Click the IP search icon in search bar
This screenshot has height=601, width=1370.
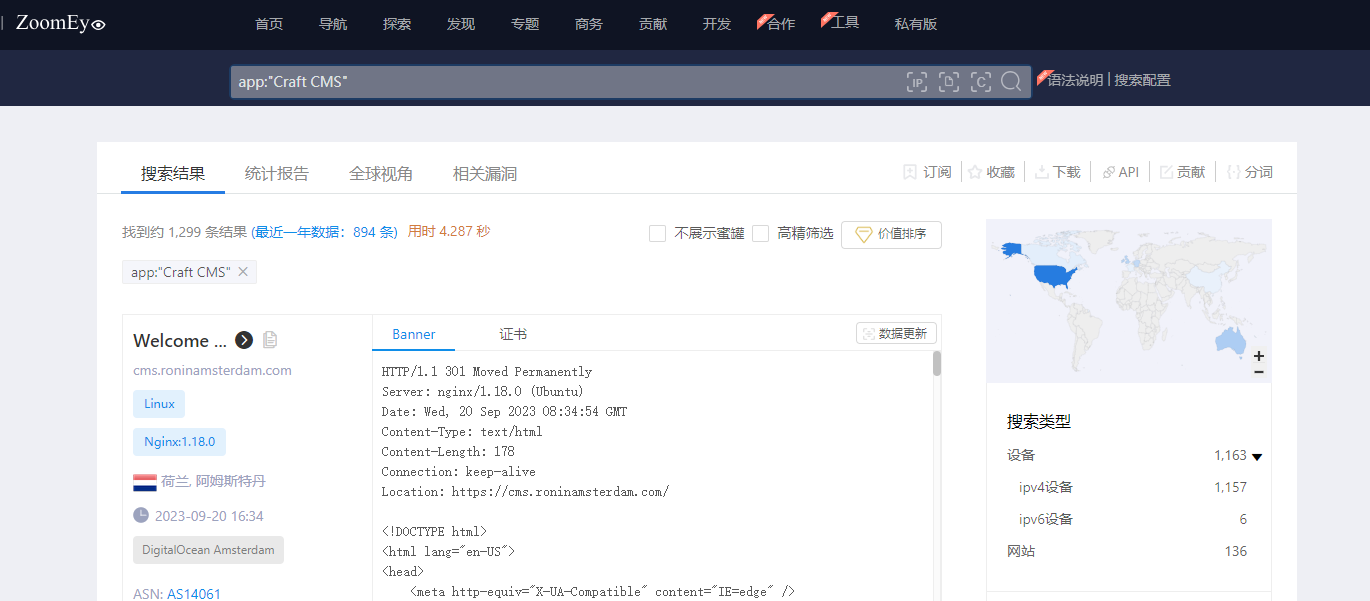[917, 82]
